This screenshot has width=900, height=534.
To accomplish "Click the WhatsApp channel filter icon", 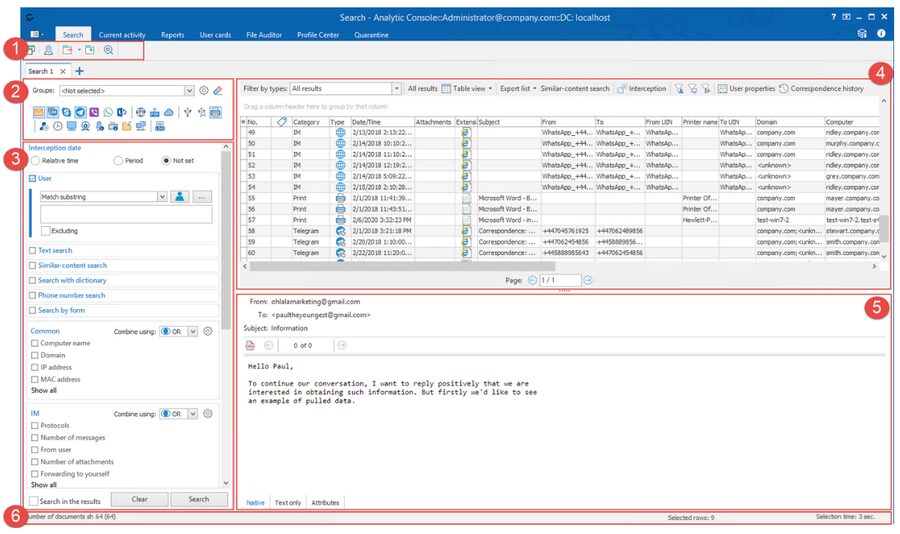I will [x=108, y=112].
